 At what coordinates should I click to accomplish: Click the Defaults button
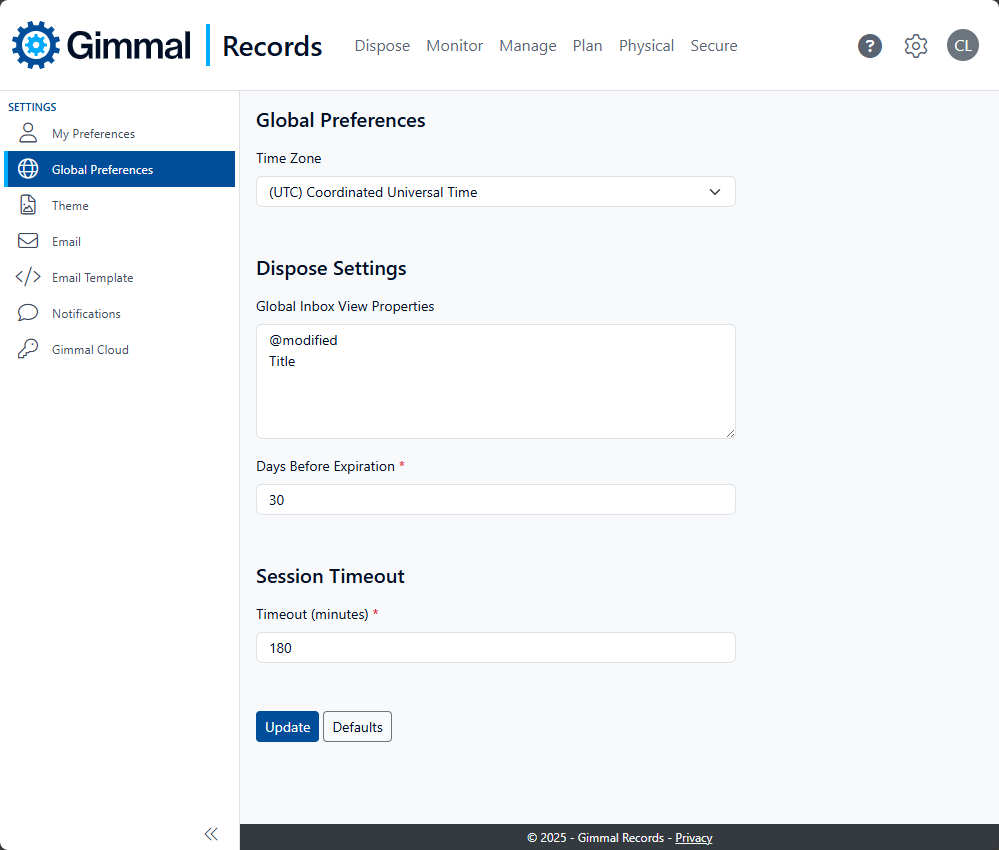357,727
